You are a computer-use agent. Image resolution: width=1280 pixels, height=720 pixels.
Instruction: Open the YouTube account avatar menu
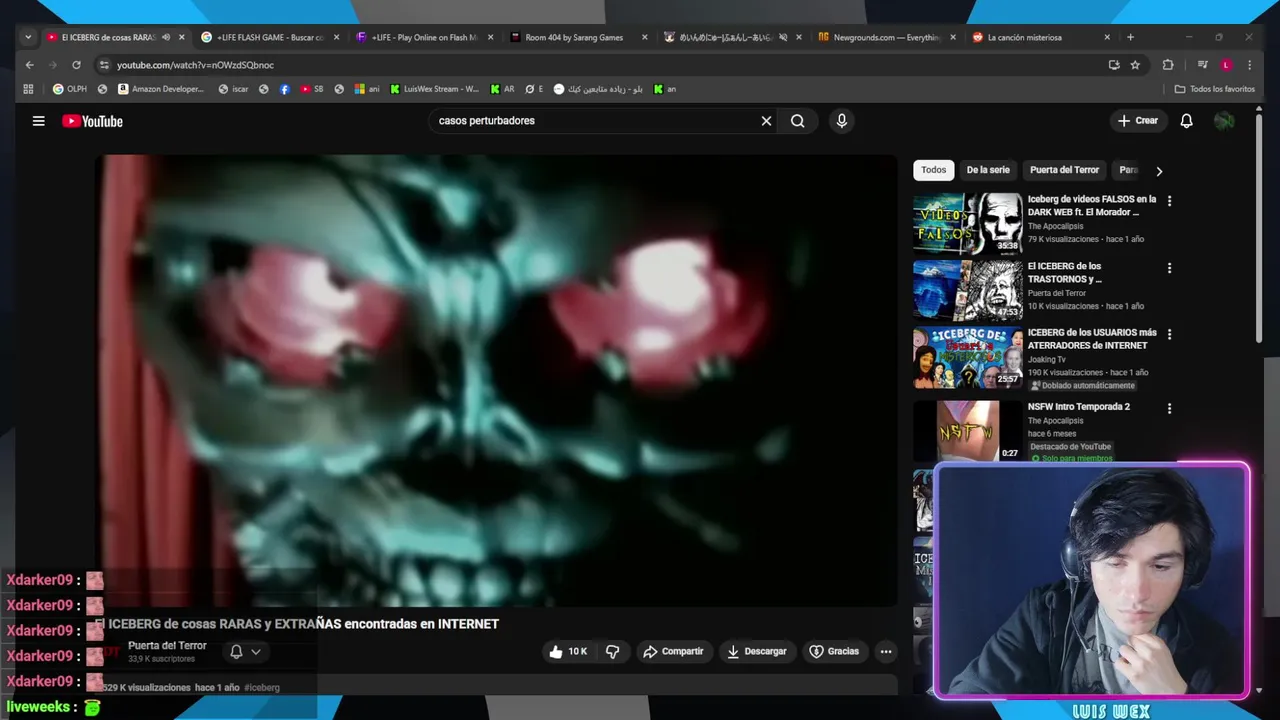pos(1224,121)
